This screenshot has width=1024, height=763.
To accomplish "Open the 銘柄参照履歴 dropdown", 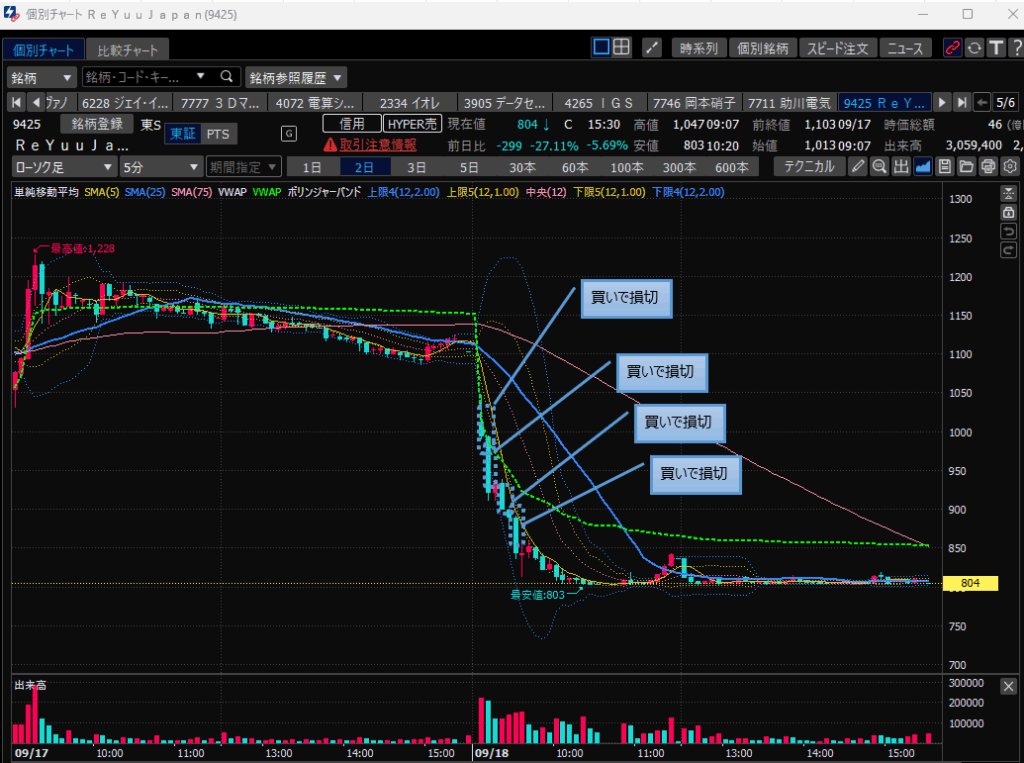I will (296, 77).
